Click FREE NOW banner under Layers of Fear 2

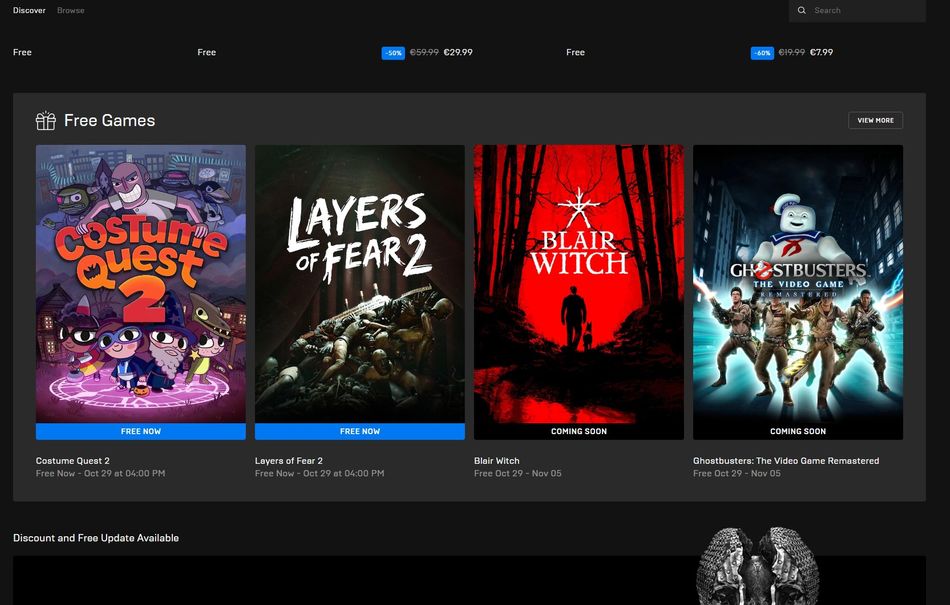click(x=360, y=431)
